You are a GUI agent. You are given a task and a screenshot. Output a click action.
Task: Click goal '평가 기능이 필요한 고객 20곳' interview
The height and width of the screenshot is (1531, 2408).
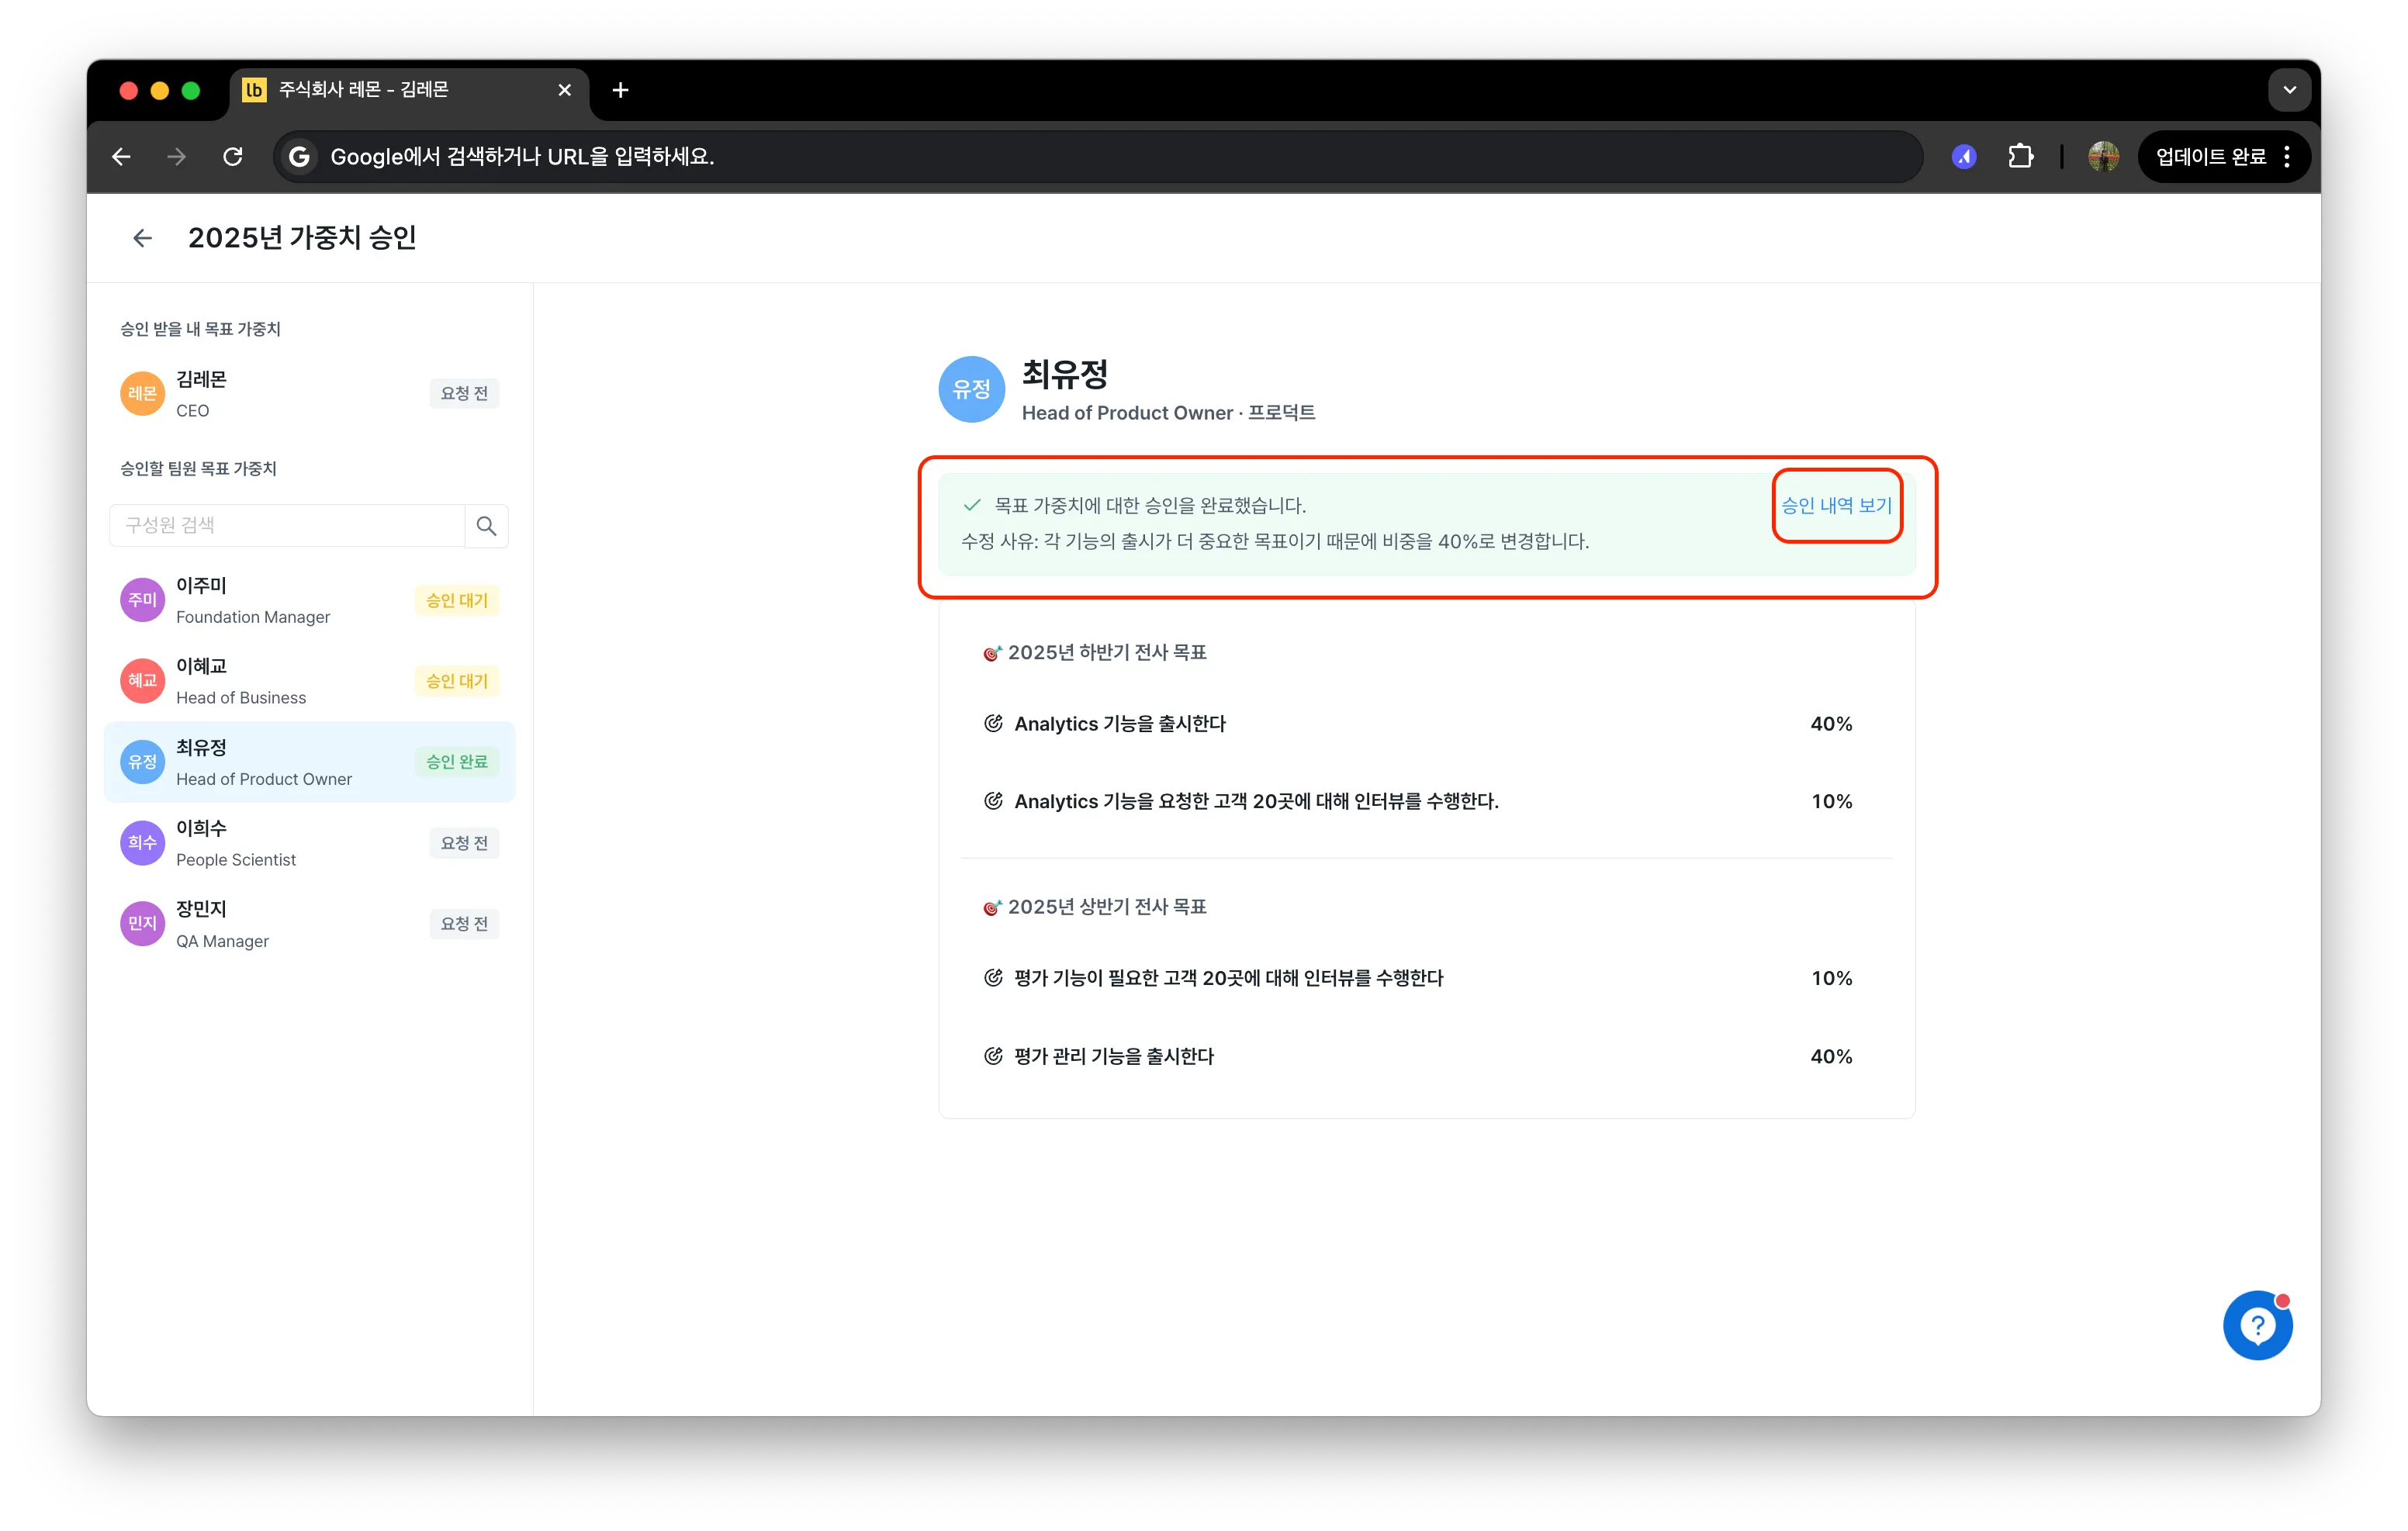[x=1229, y=978]
